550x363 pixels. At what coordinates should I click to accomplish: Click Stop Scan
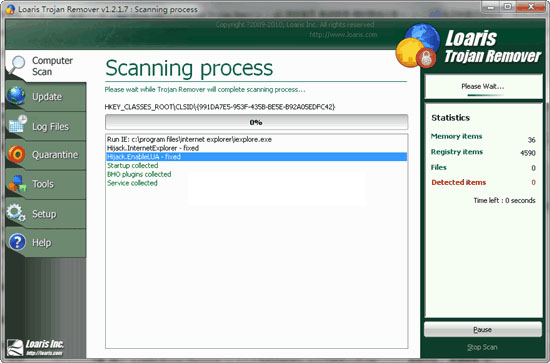(x=482, y=347)
